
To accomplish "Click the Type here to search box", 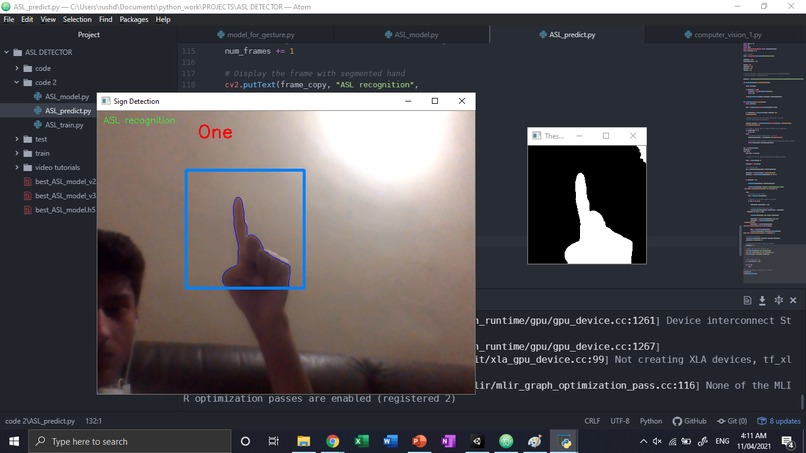I will [130, 441].
